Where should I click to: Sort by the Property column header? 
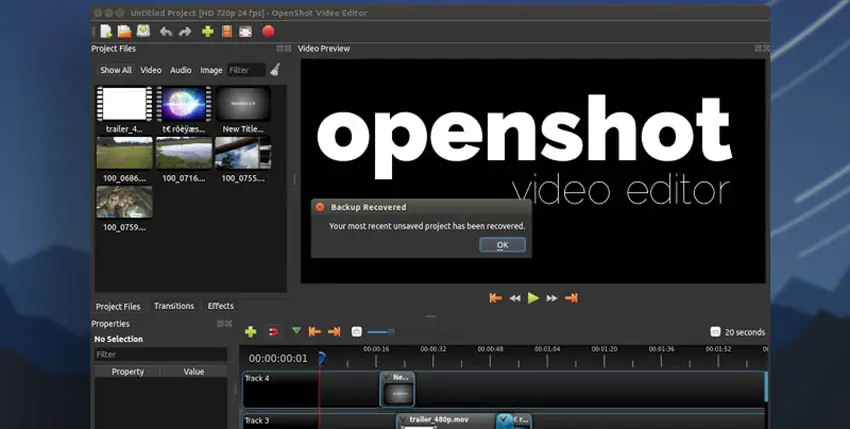point(127,372)
